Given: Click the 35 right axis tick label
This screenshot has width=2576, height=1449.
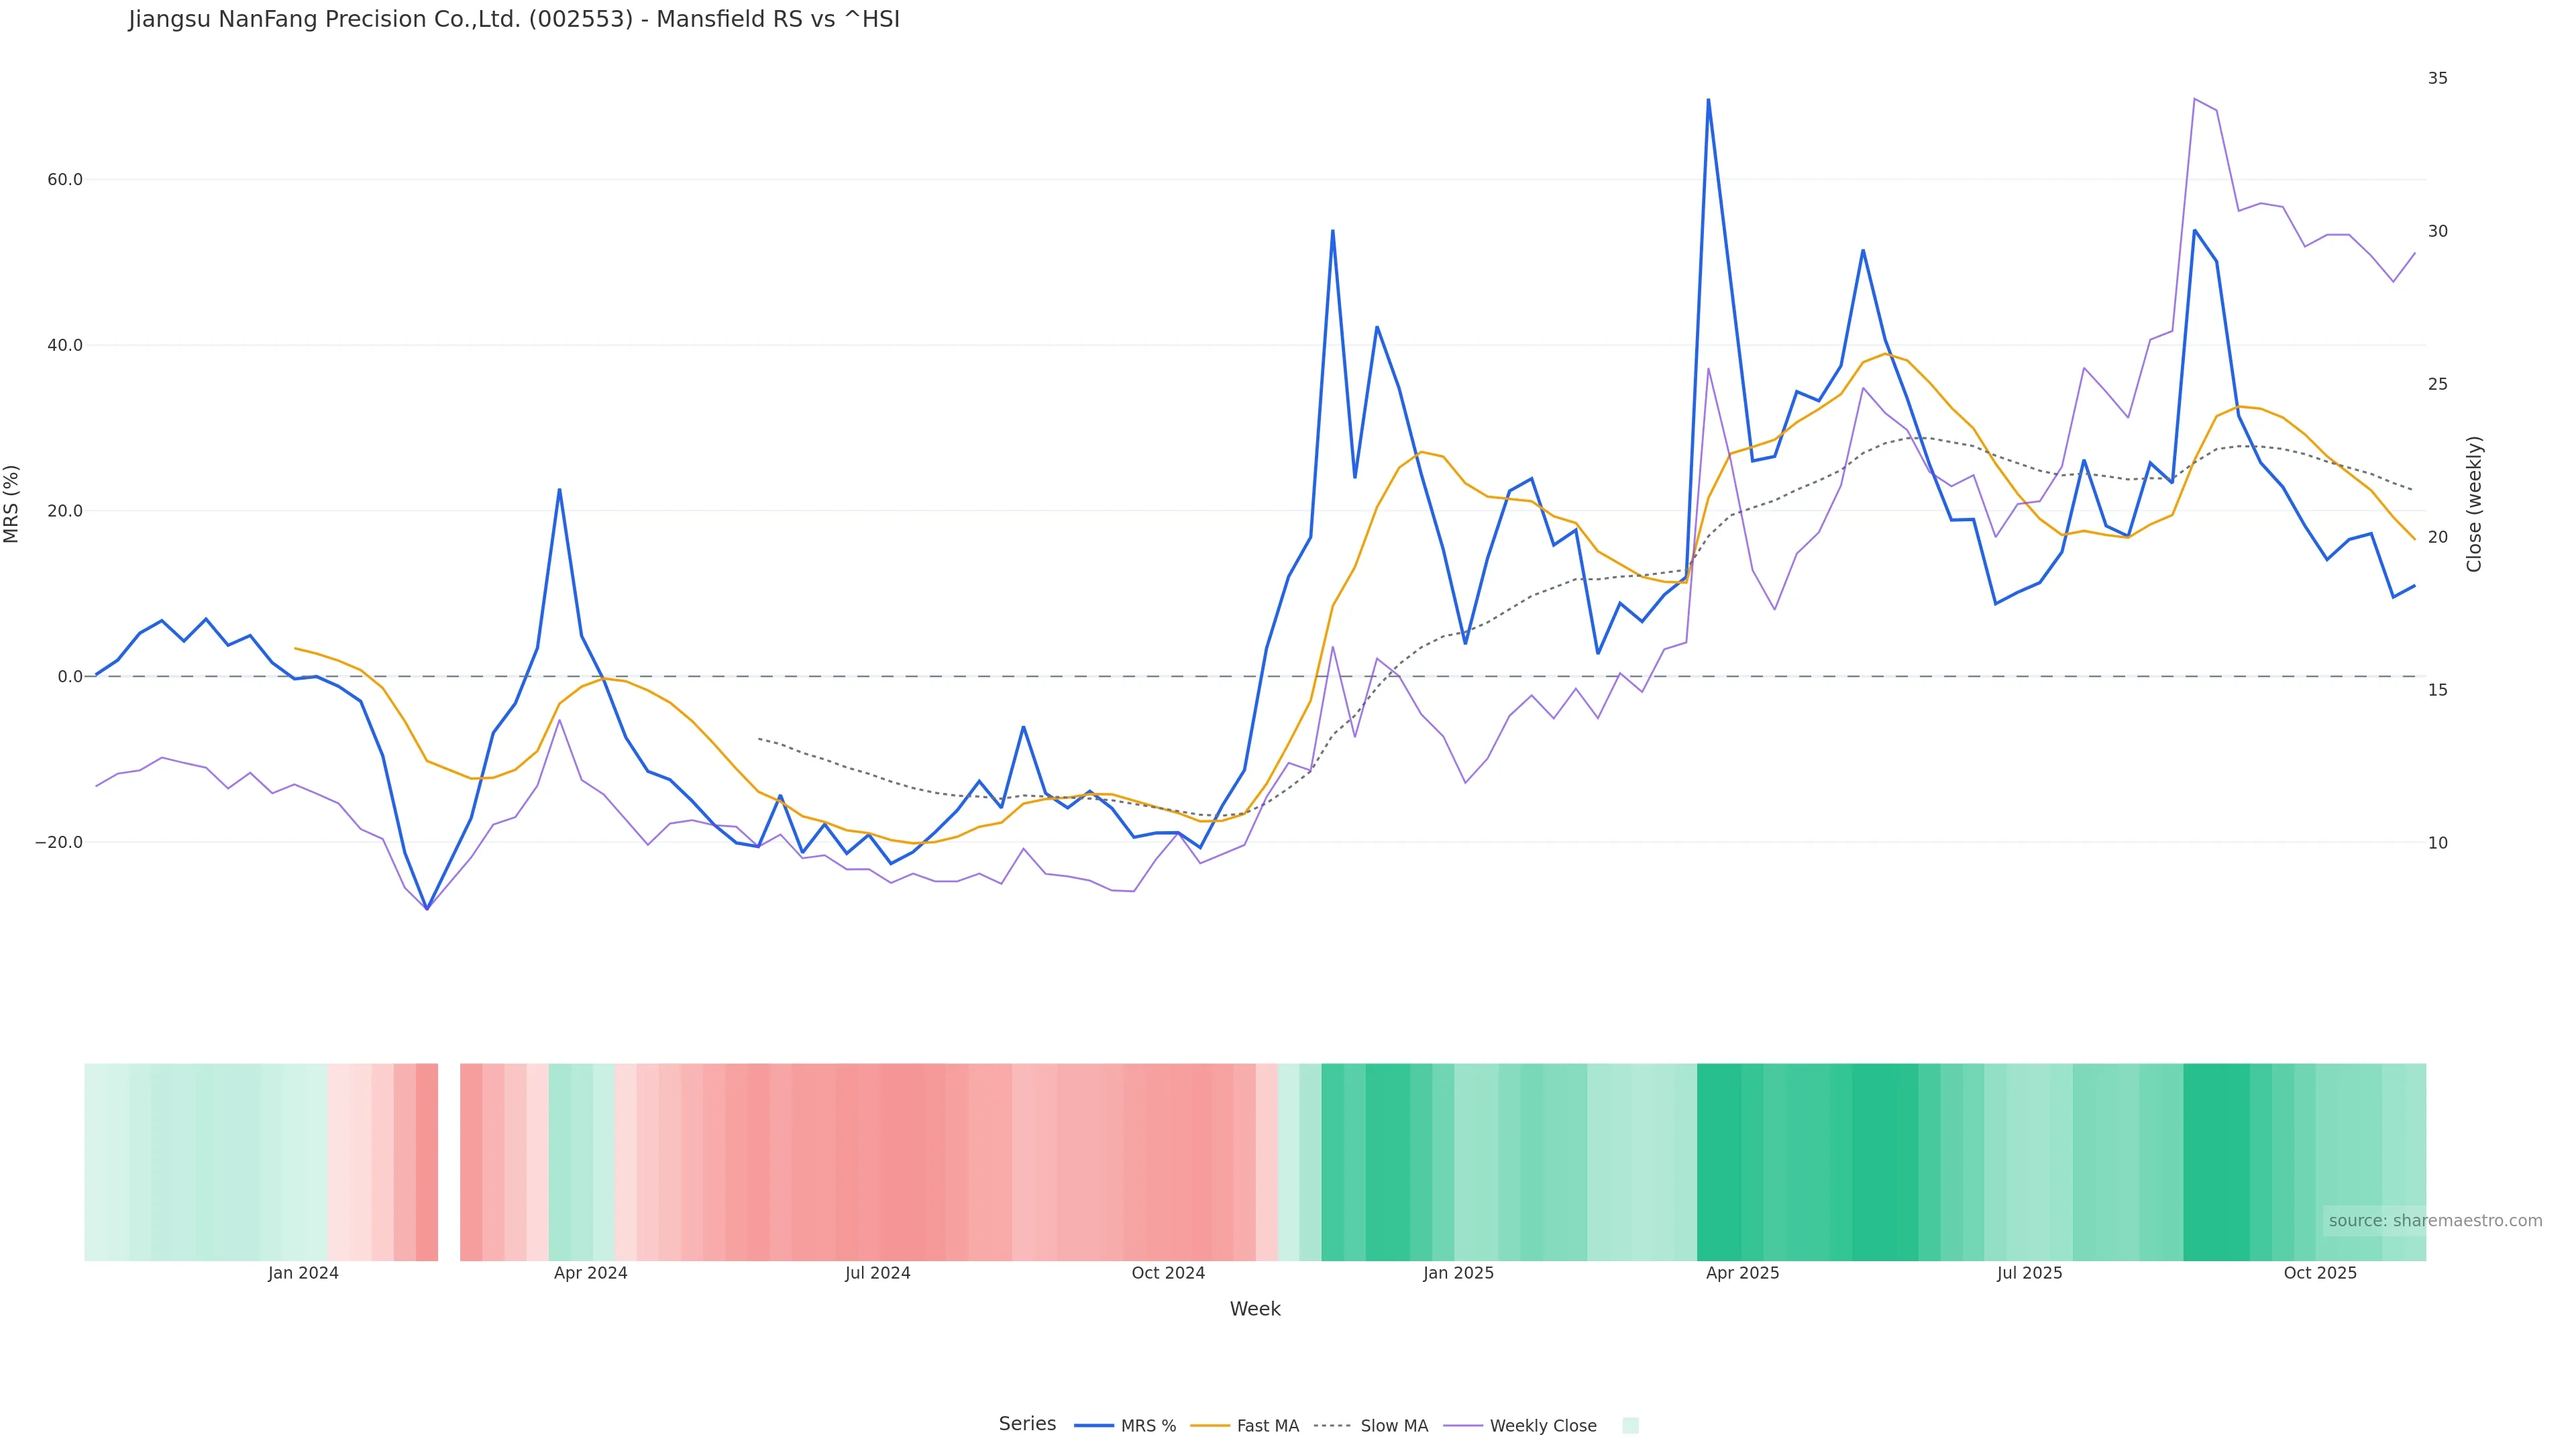Looking at the screenshot, I should pyautogui.click(x=2438, y=78).
